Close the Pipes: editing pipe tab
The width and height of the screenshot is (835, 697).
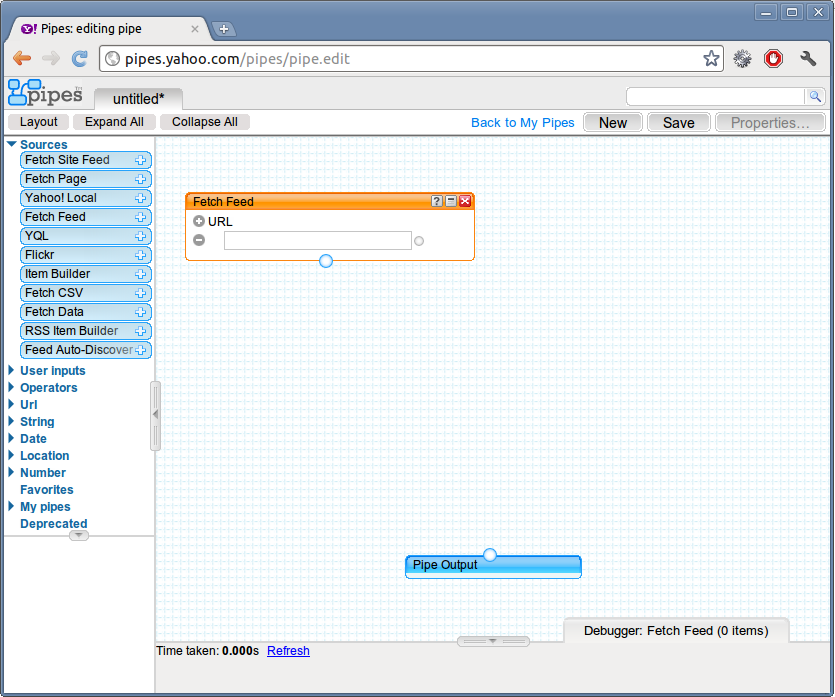(x=195, y=29)
